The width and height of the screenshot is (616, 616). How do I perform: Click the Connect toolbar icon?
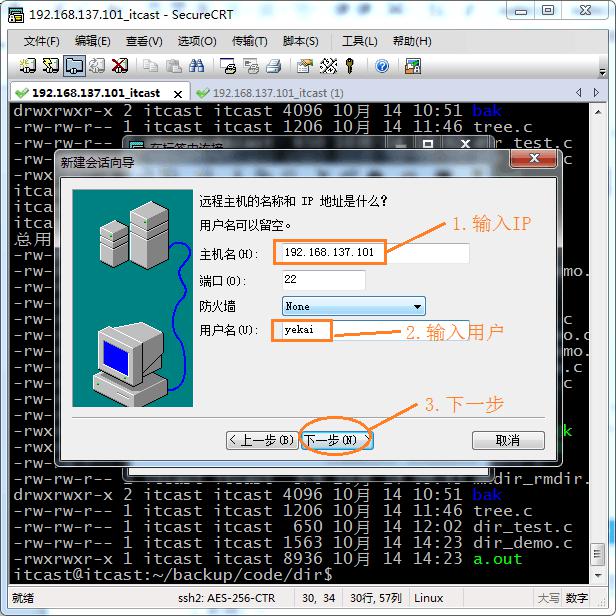pyautogui.click(x=28, y=66)
